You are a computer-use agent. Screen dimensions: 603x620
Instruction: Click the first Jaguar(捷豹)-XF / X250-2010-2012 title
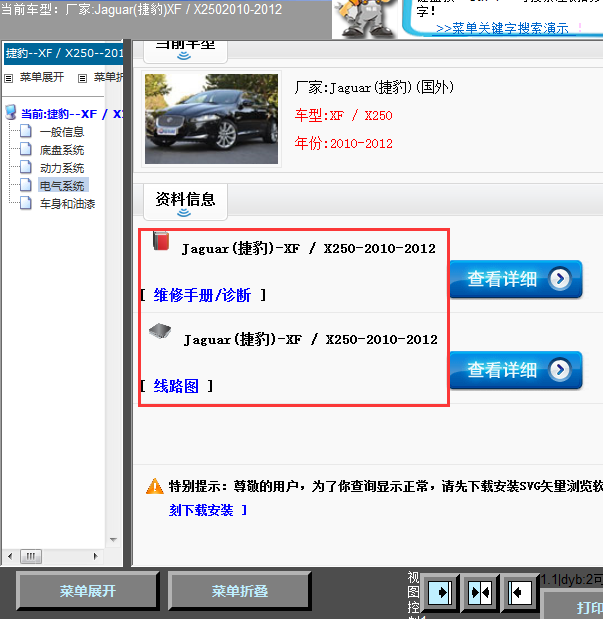click(x=308, y=248)
